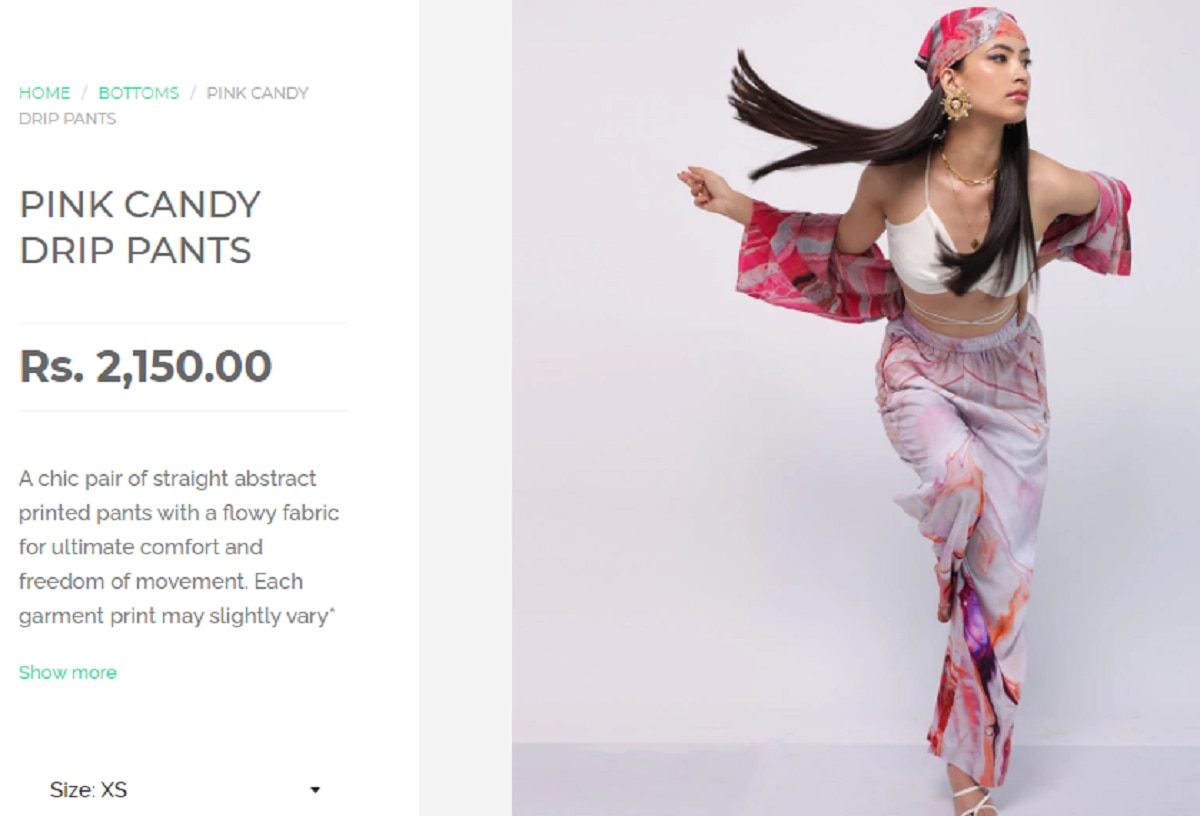Click the gold necklace in the photo
The height and width of the screenshot is (816, 1200).
[x=966, y=175]
